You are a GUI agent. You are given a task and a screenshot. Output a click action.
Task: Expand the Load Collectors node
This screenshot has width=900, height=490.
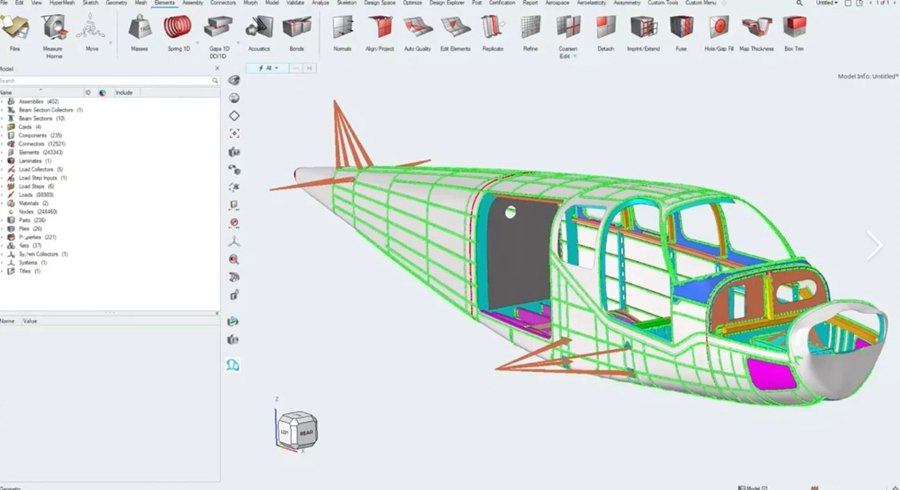[2, 169]
